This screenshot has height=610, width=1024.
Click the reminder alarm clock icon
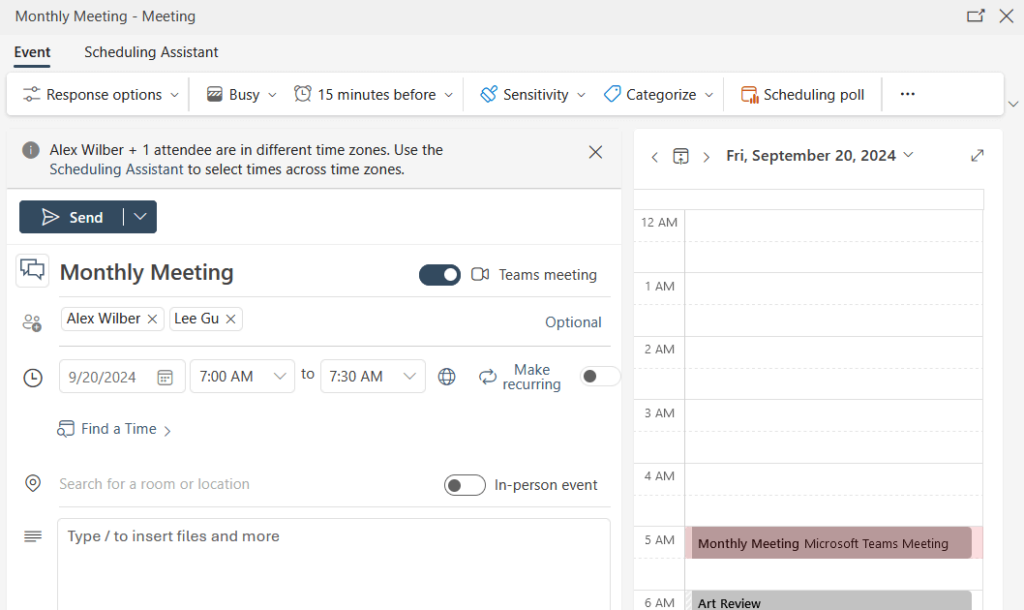[x=302, y=94]
